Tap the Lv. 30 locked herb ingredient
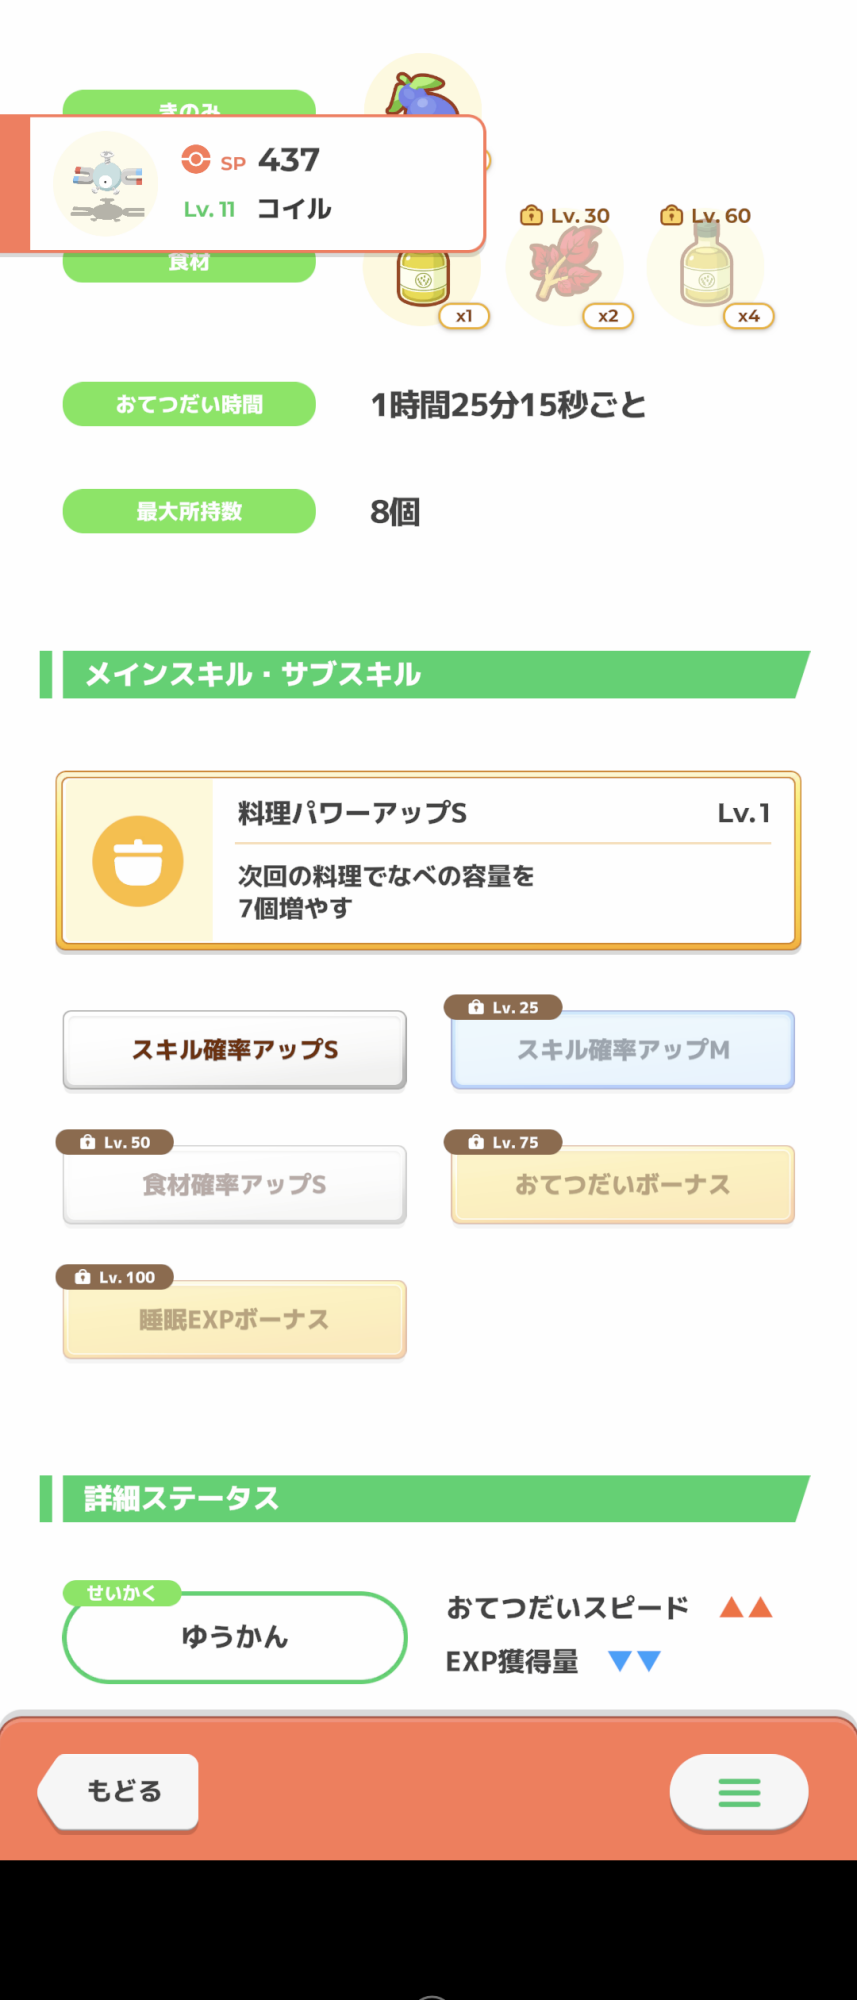Image resolution: width=857 pixels, height=2000 pixels. [565, 264]
